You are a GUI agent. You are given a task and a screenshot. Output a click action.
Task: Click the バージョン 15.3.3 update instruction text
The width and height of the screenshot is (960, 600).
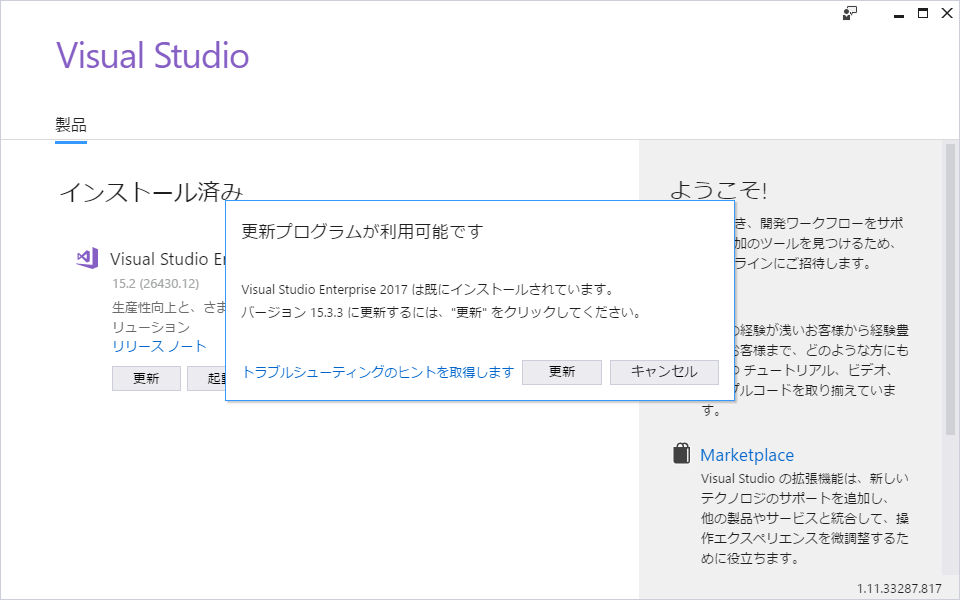click(x=443, y=312)
